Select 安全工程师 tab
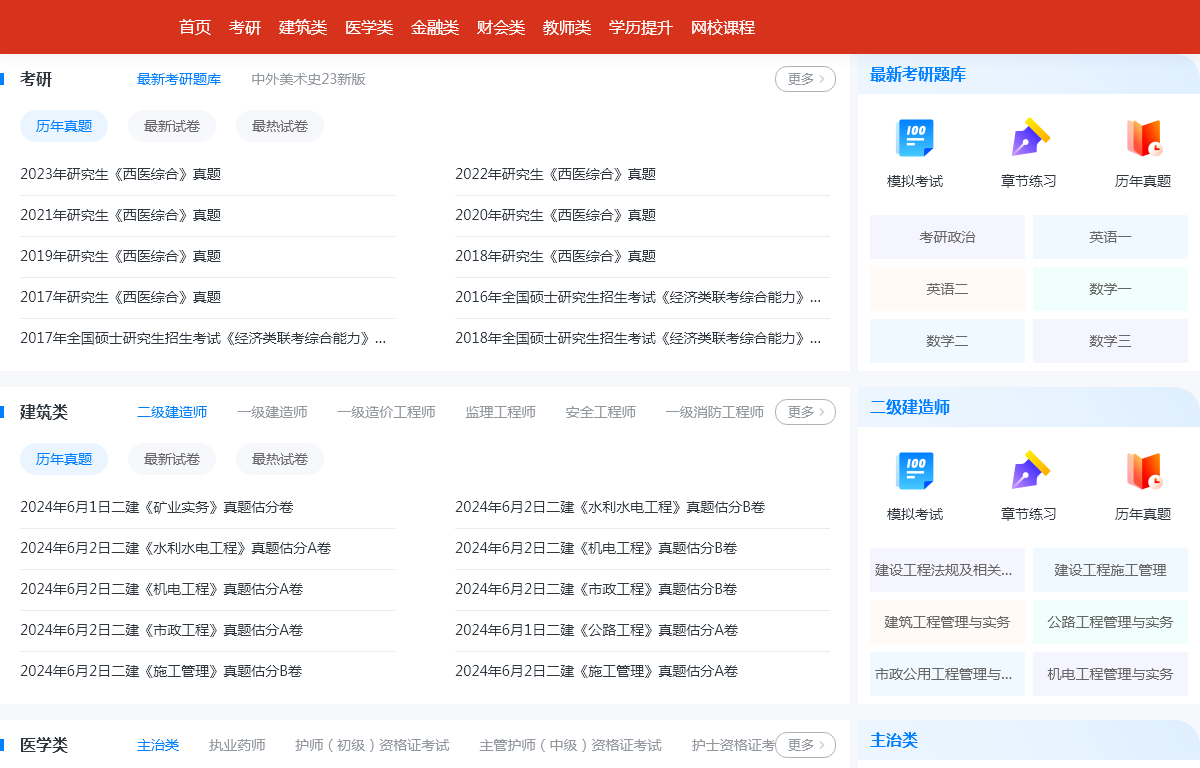This screenshot has height=768, width=1200. [600, 412]
